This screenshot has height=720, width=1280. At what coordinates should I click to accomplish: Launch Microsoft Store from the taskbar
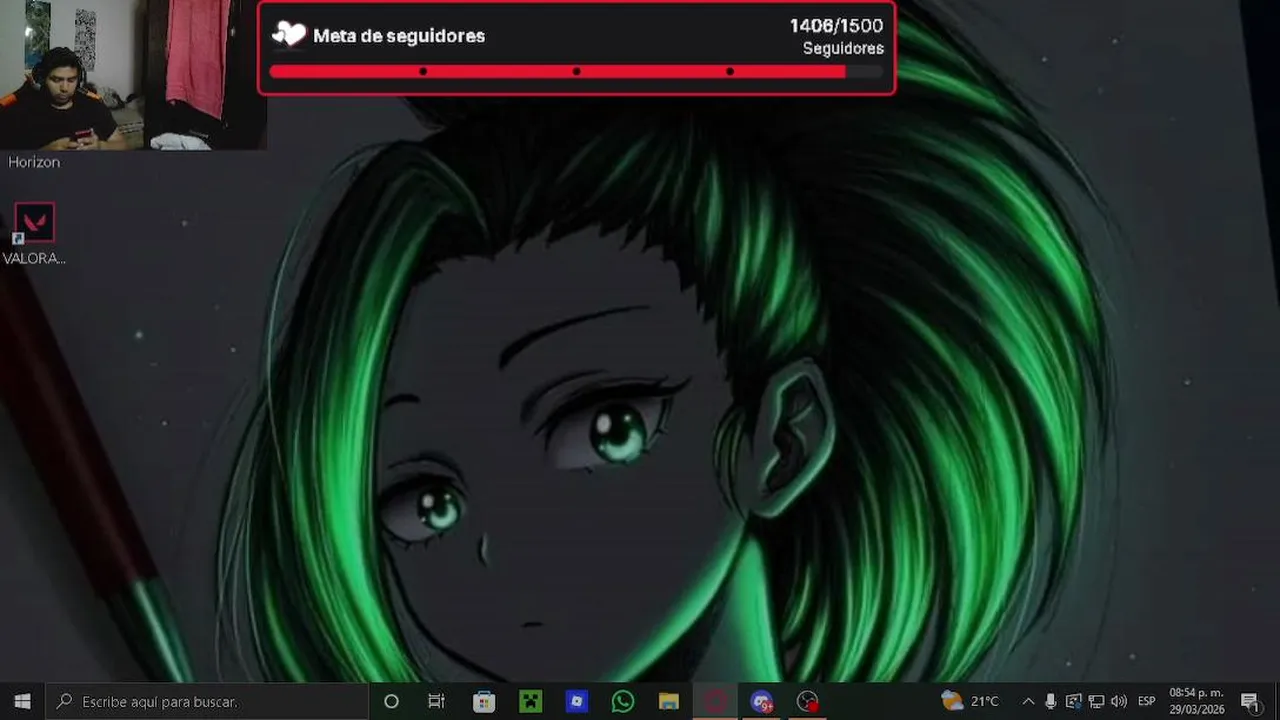point(484,701)
